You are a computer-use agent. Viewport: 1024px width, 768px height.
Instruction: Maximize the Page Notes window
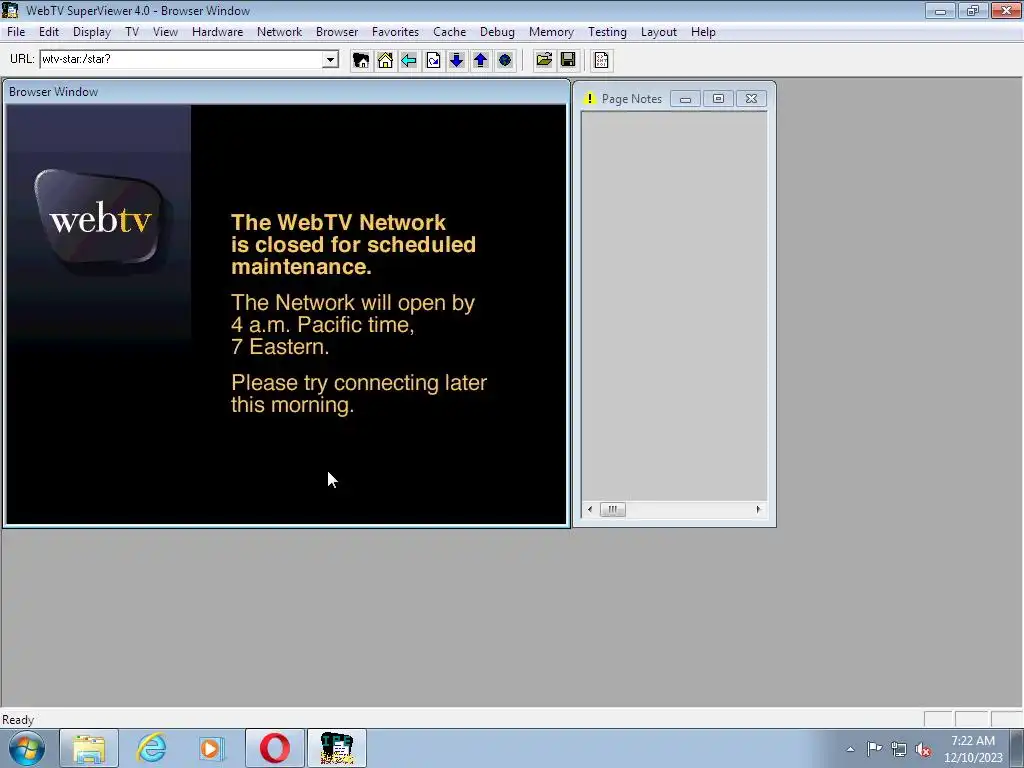click(x=718, y=99)
